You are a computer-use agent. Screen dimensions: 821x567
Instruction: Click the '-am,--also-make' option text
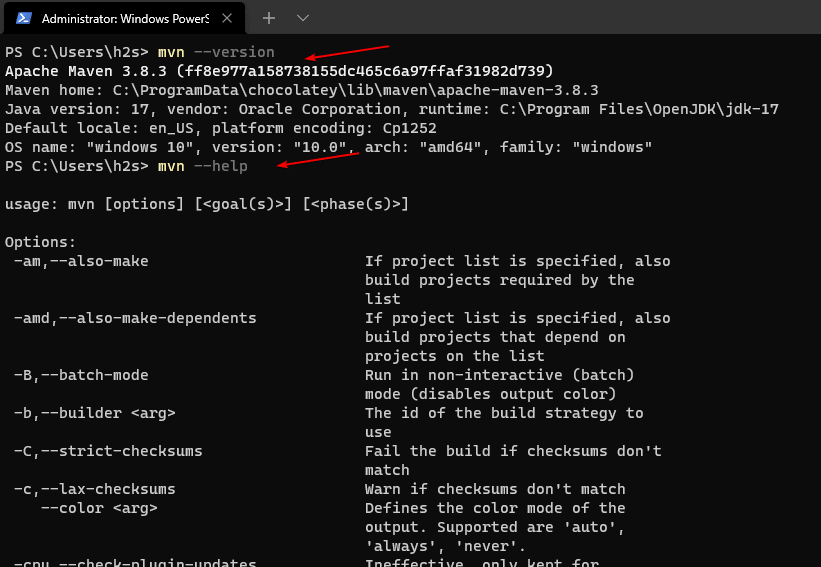click(x=81, y=261)
